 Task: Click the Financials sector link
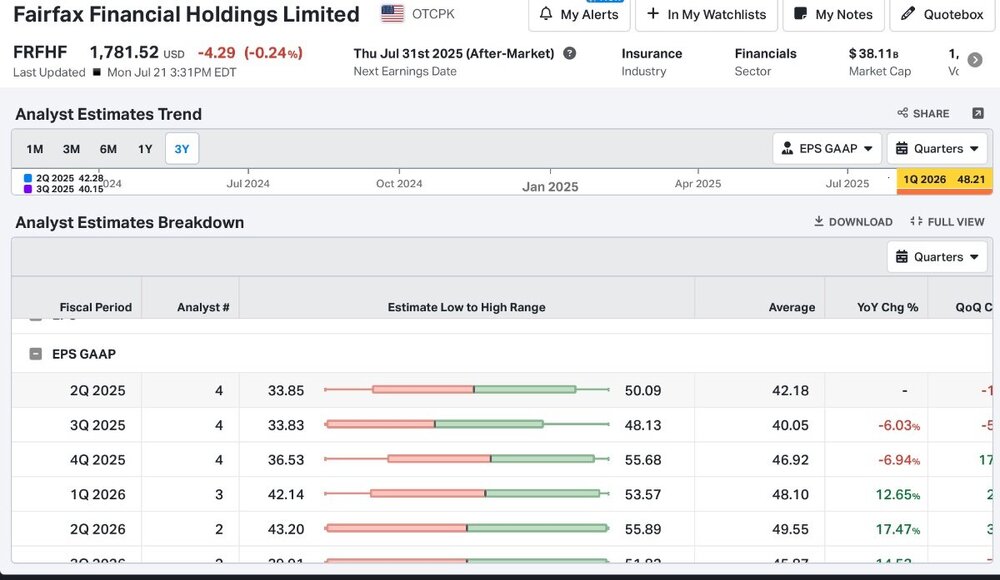click(765, 54)
